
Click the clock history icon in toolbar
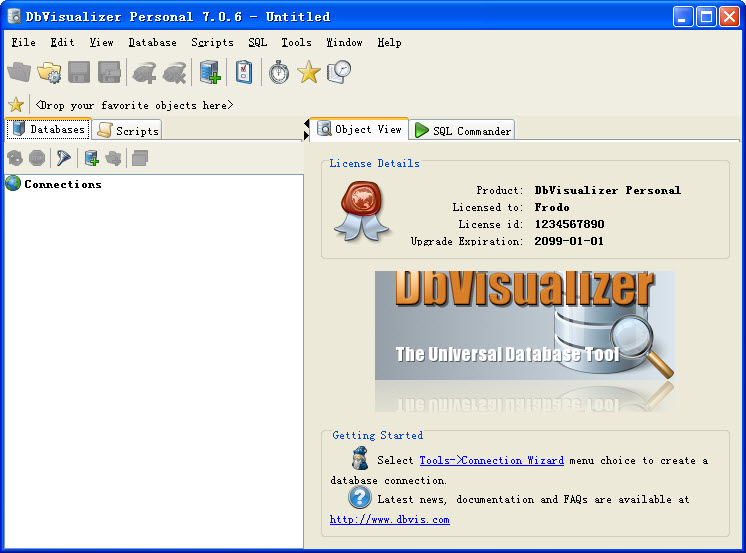(339, 72)
